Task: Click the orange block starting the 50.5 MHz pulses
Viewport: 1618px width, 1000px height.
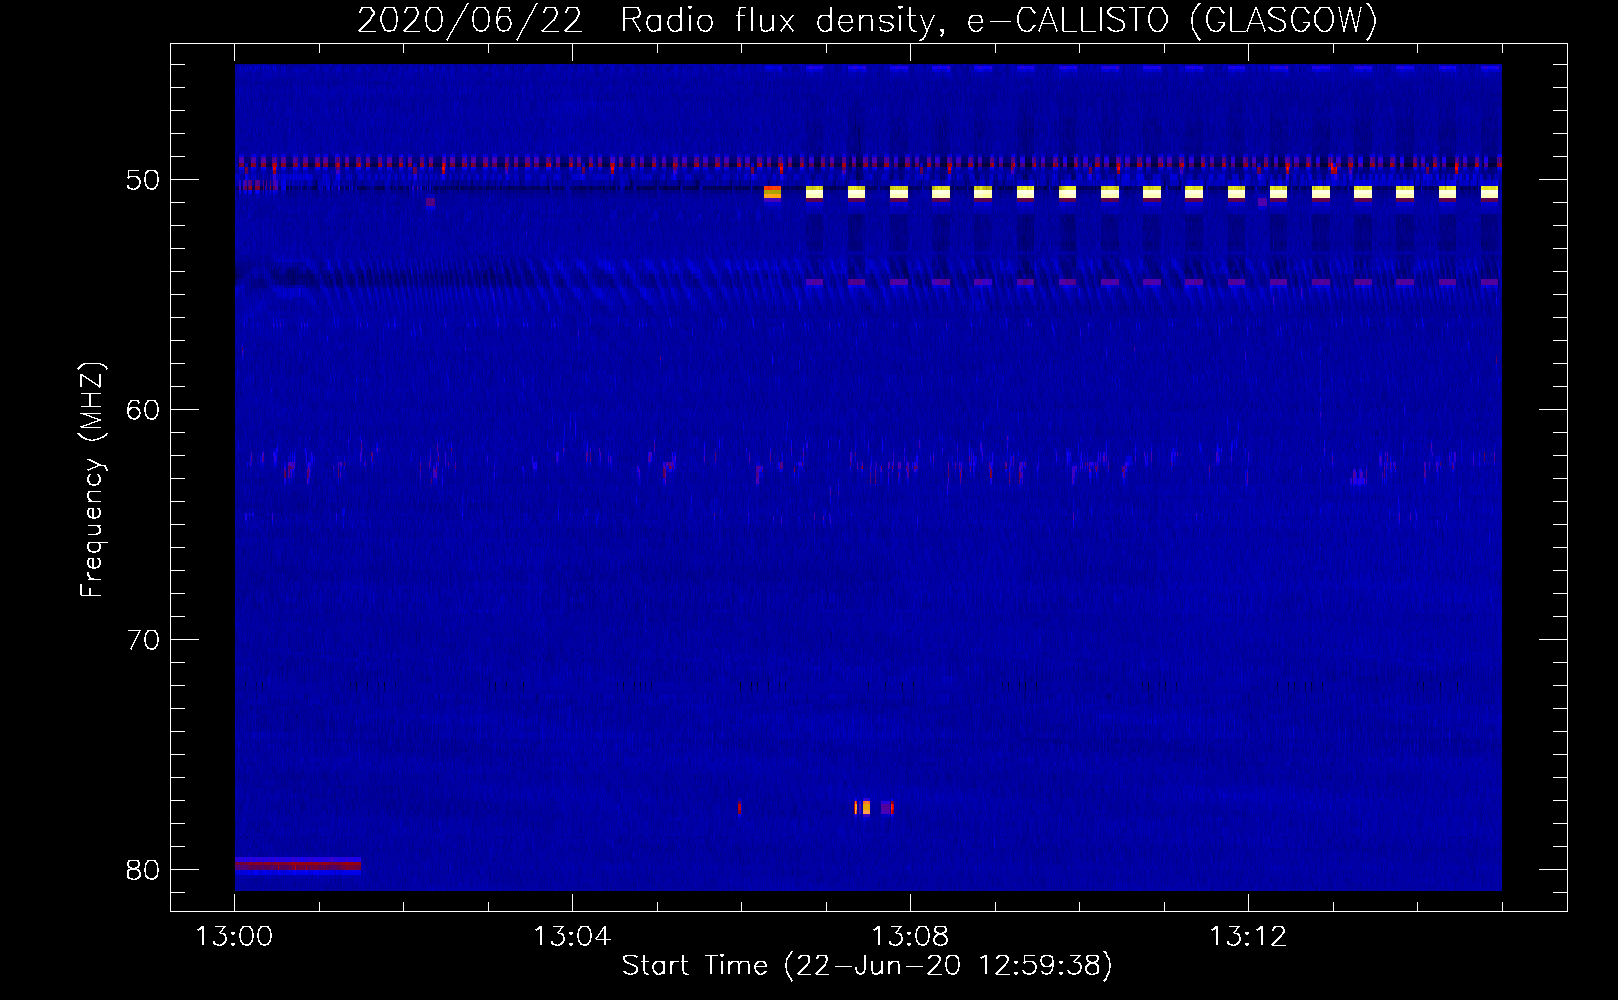Action: pyautogui.click(x=772, y=192)
